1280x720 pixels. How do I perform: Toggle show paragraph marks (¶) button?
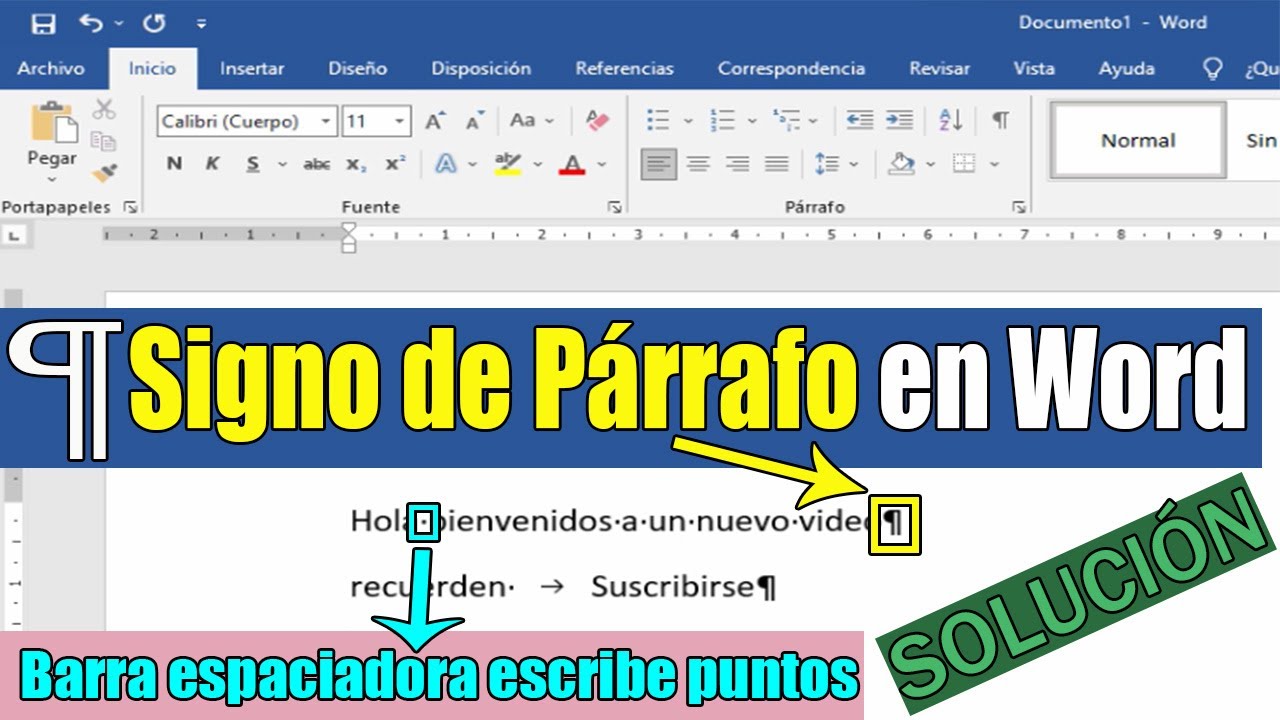(1000, 121)
